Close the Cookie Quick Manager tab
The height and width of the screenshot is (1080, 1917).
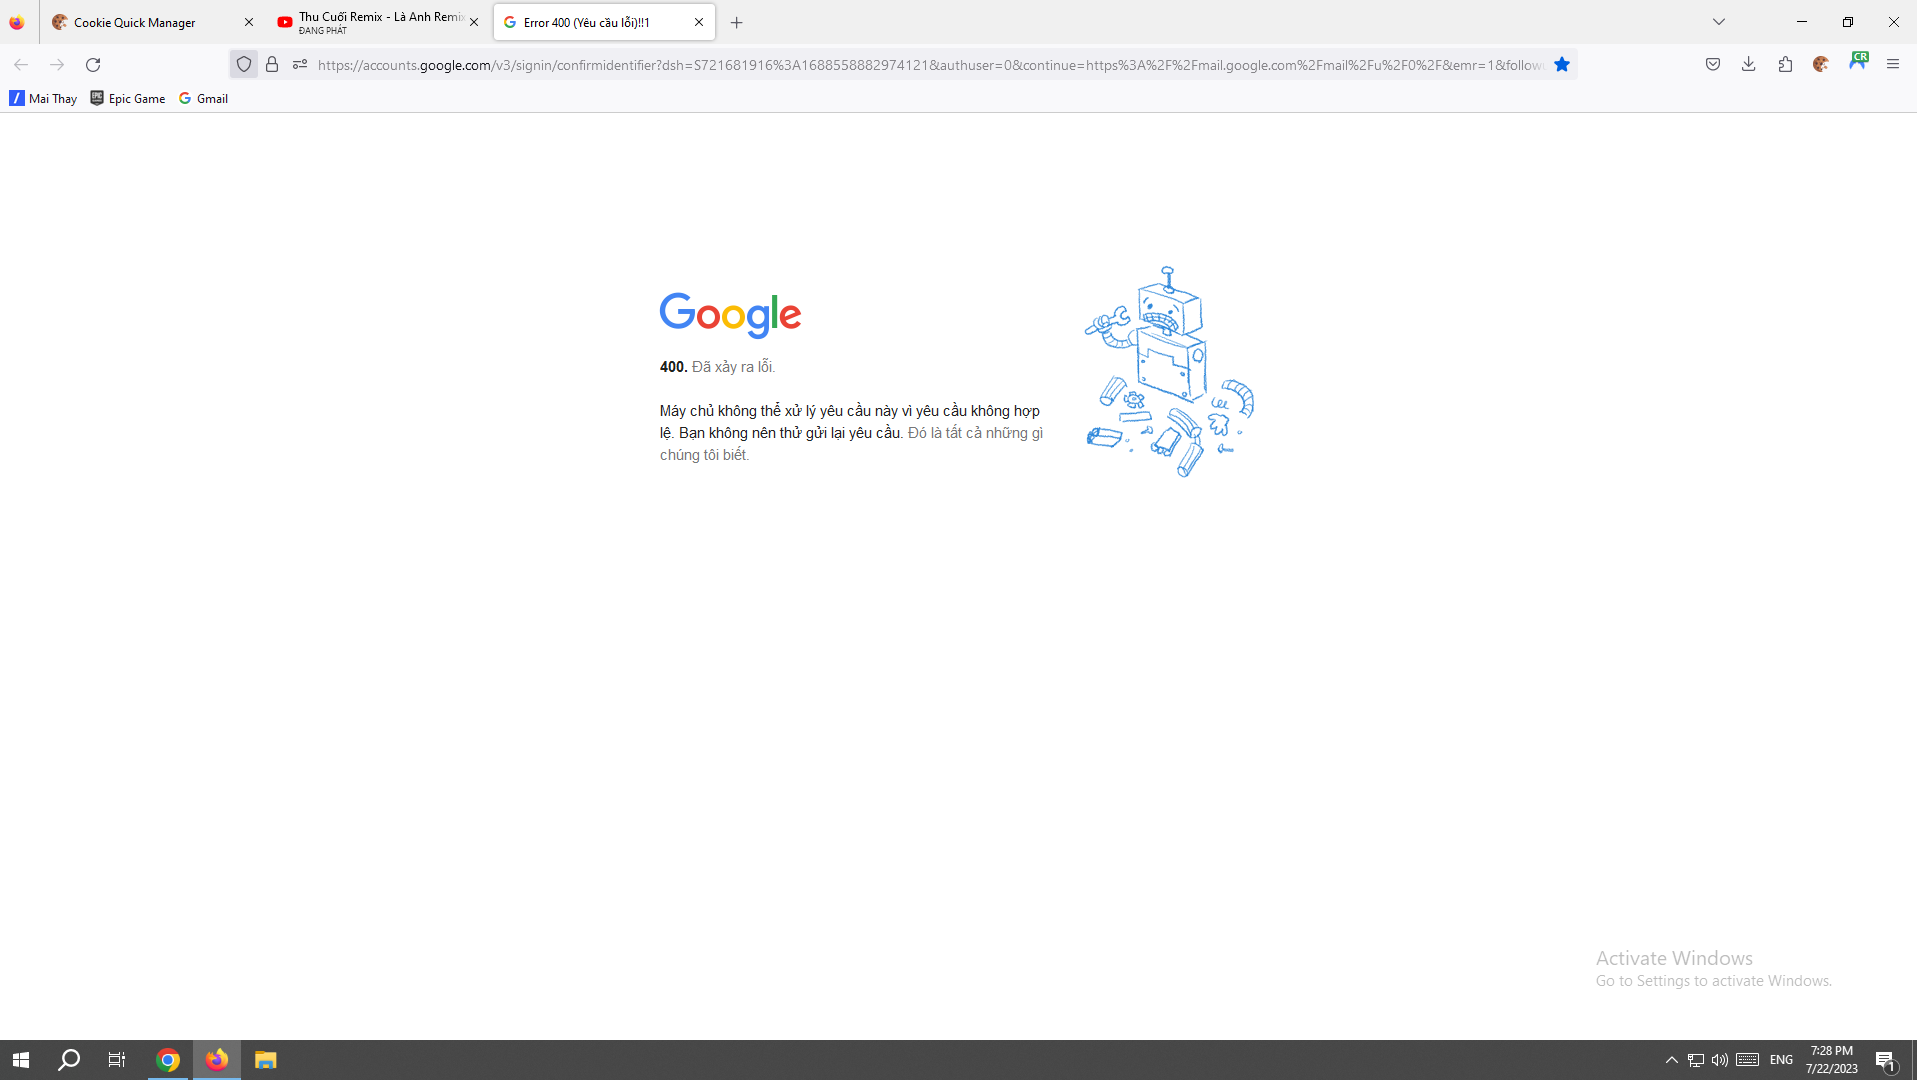coord(249,22)
